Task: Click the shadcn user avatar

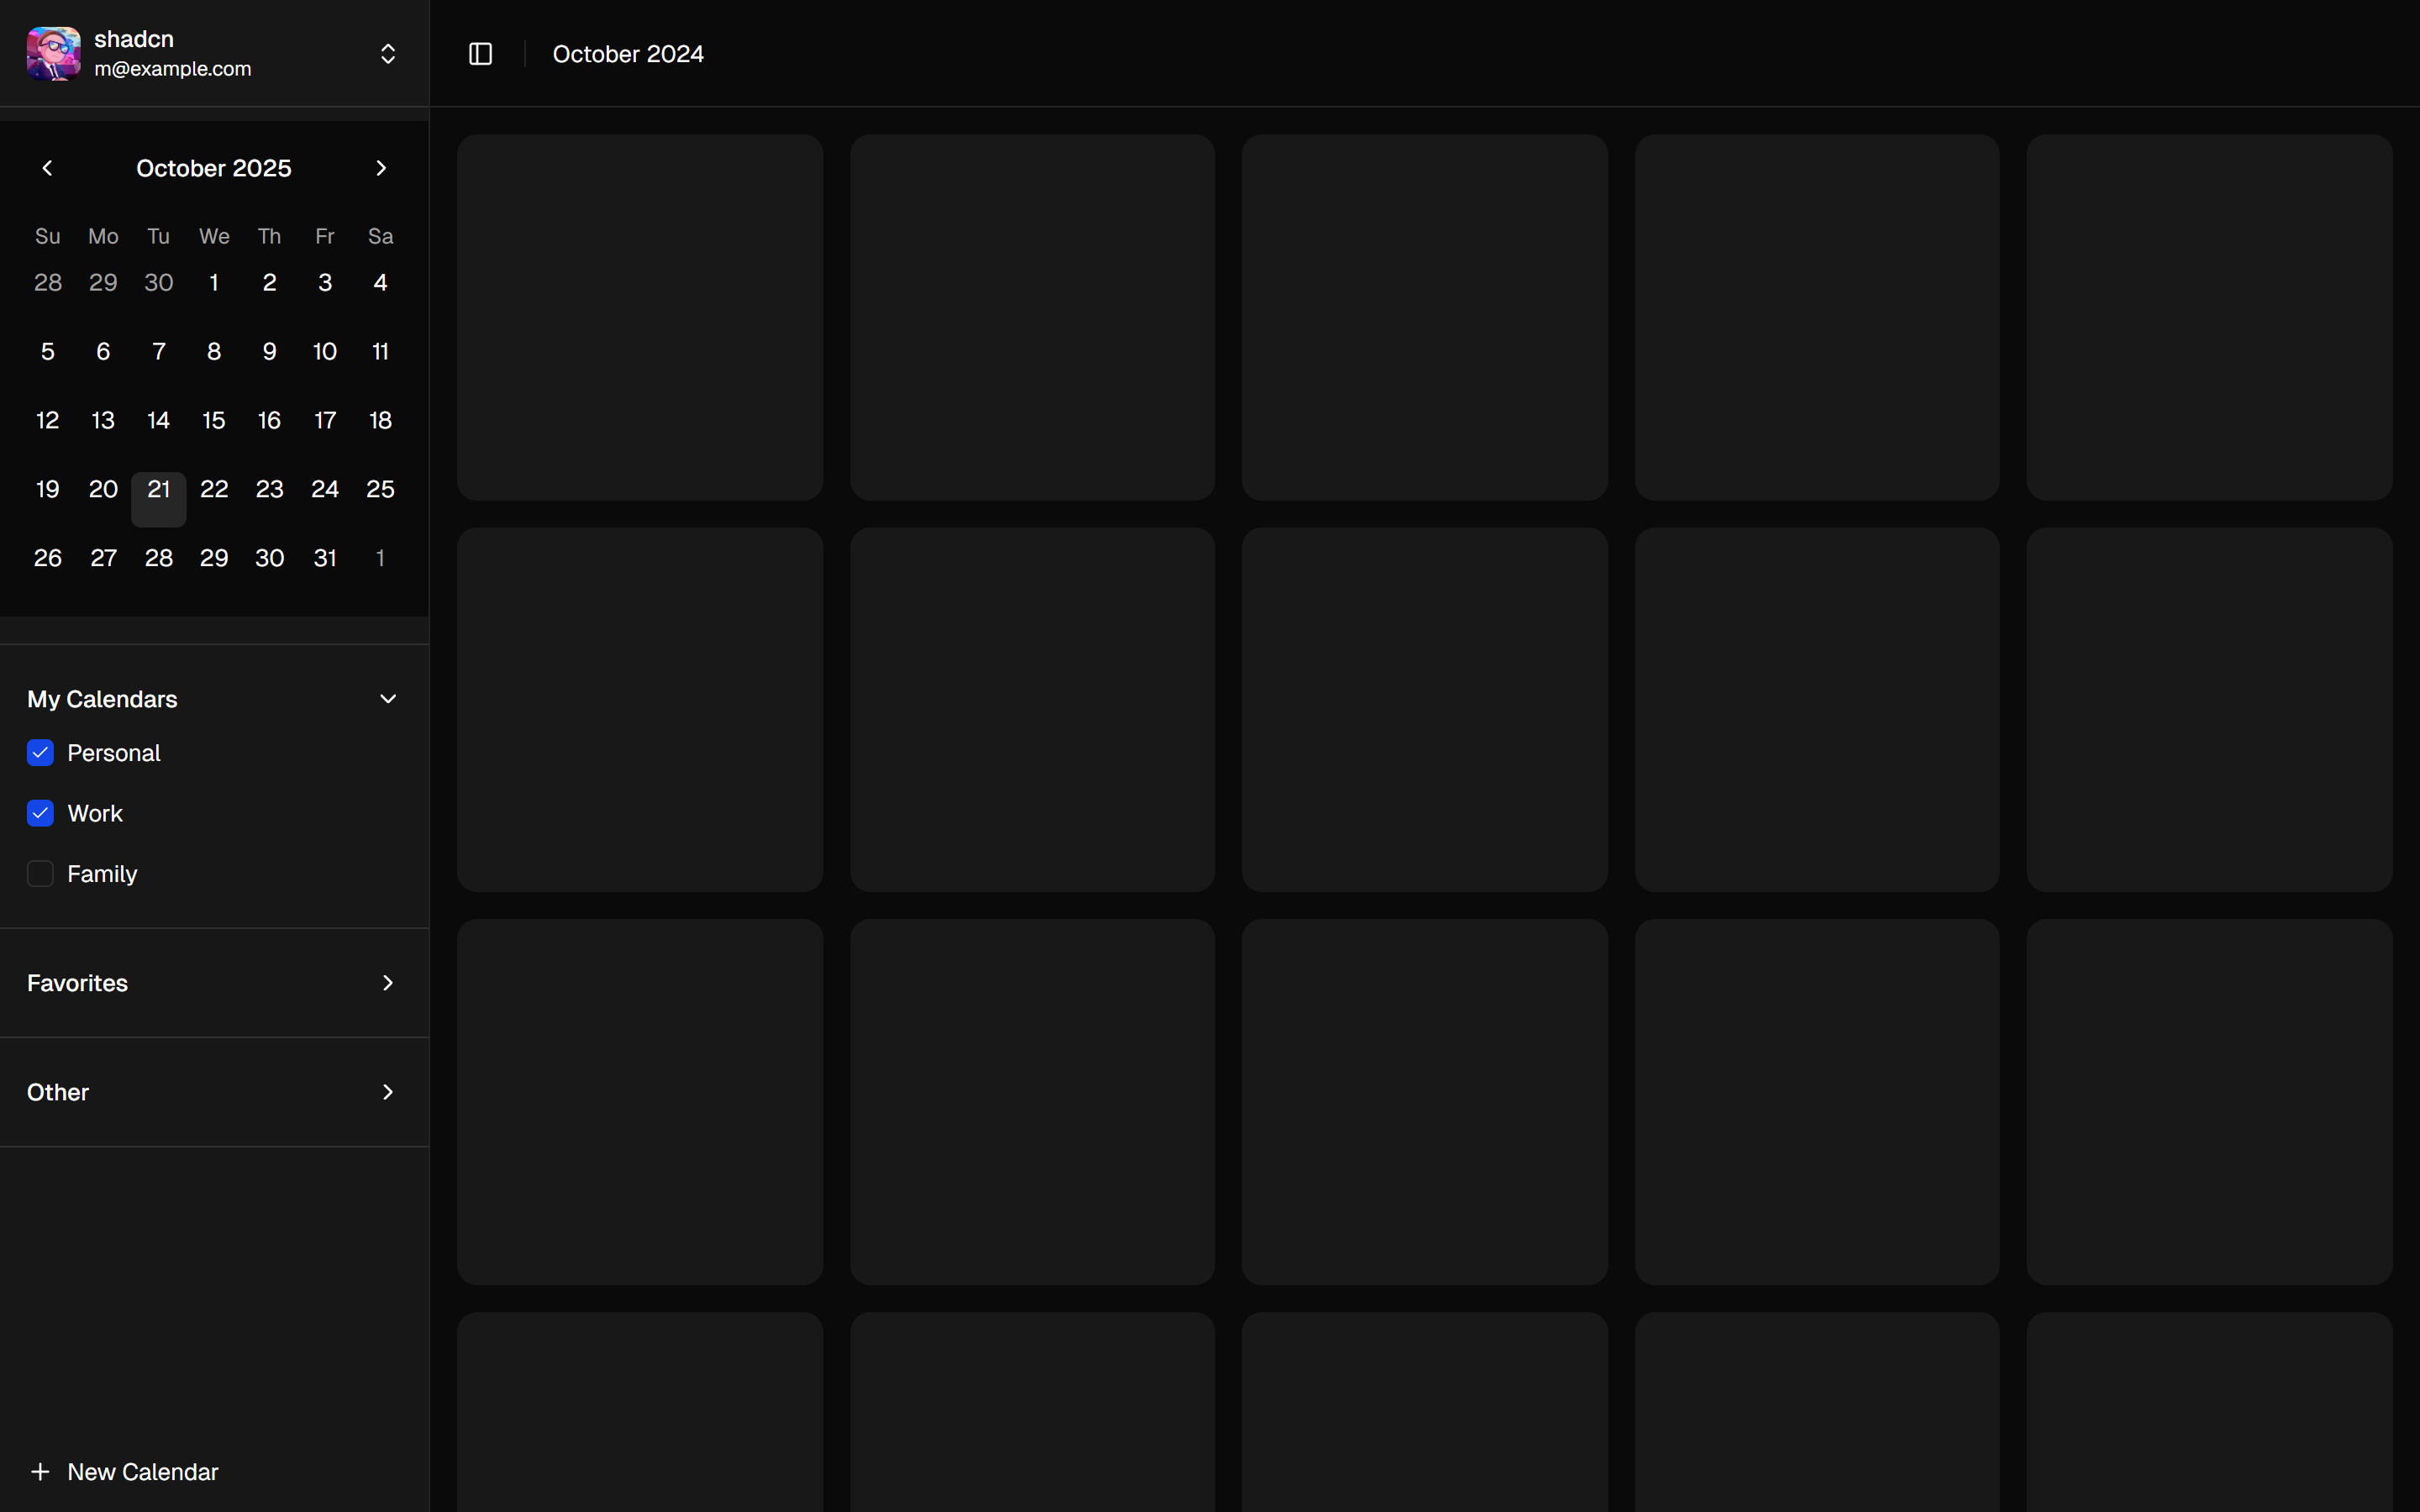Action: [53, 54]
